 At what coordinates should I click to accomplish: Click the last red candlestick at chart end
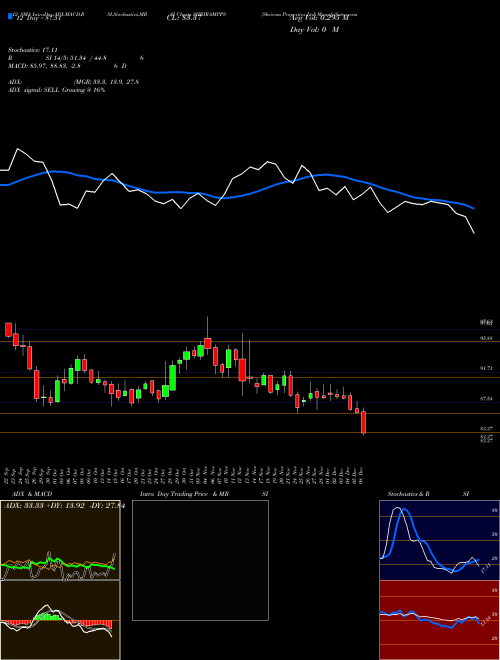coord(364,422)
